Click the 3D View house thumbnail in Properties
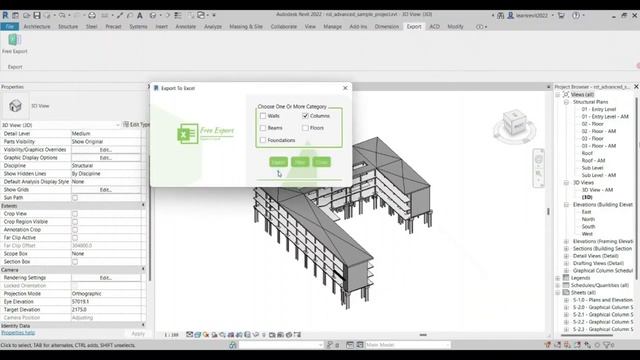This screenshot has width=640, height=360. (x=15, y=106)
